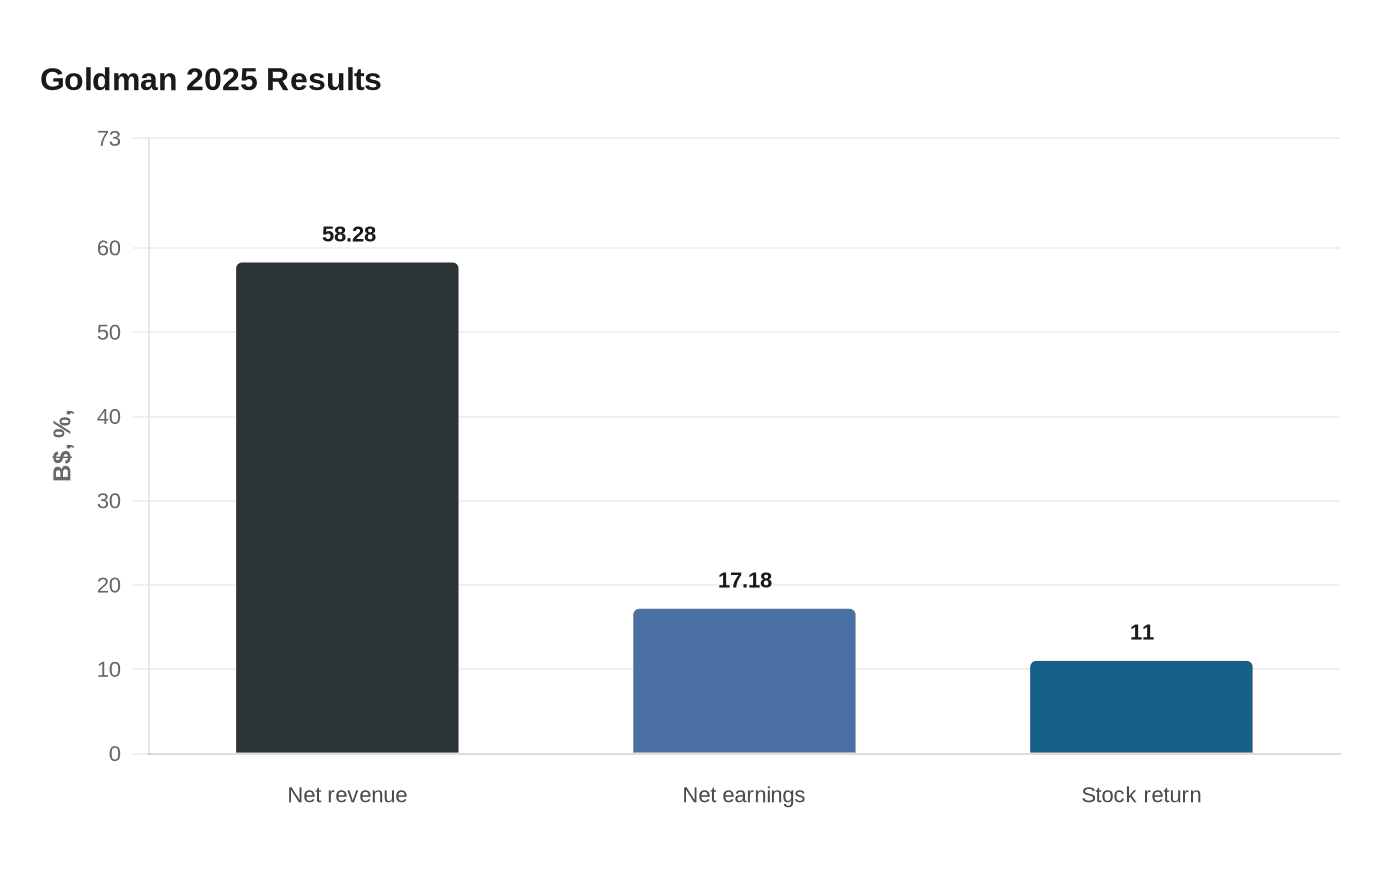Click the y-axis tick label 0
1400x880 pixels.
(x=115, y=754)
